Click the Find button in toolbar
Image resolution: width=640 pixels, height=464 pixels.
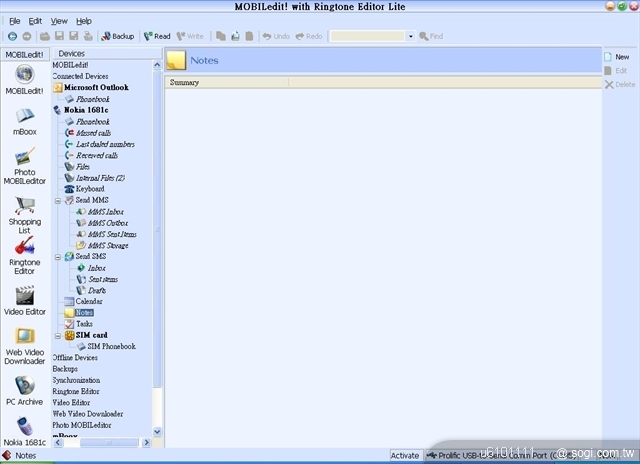click(x=431, y=36)
